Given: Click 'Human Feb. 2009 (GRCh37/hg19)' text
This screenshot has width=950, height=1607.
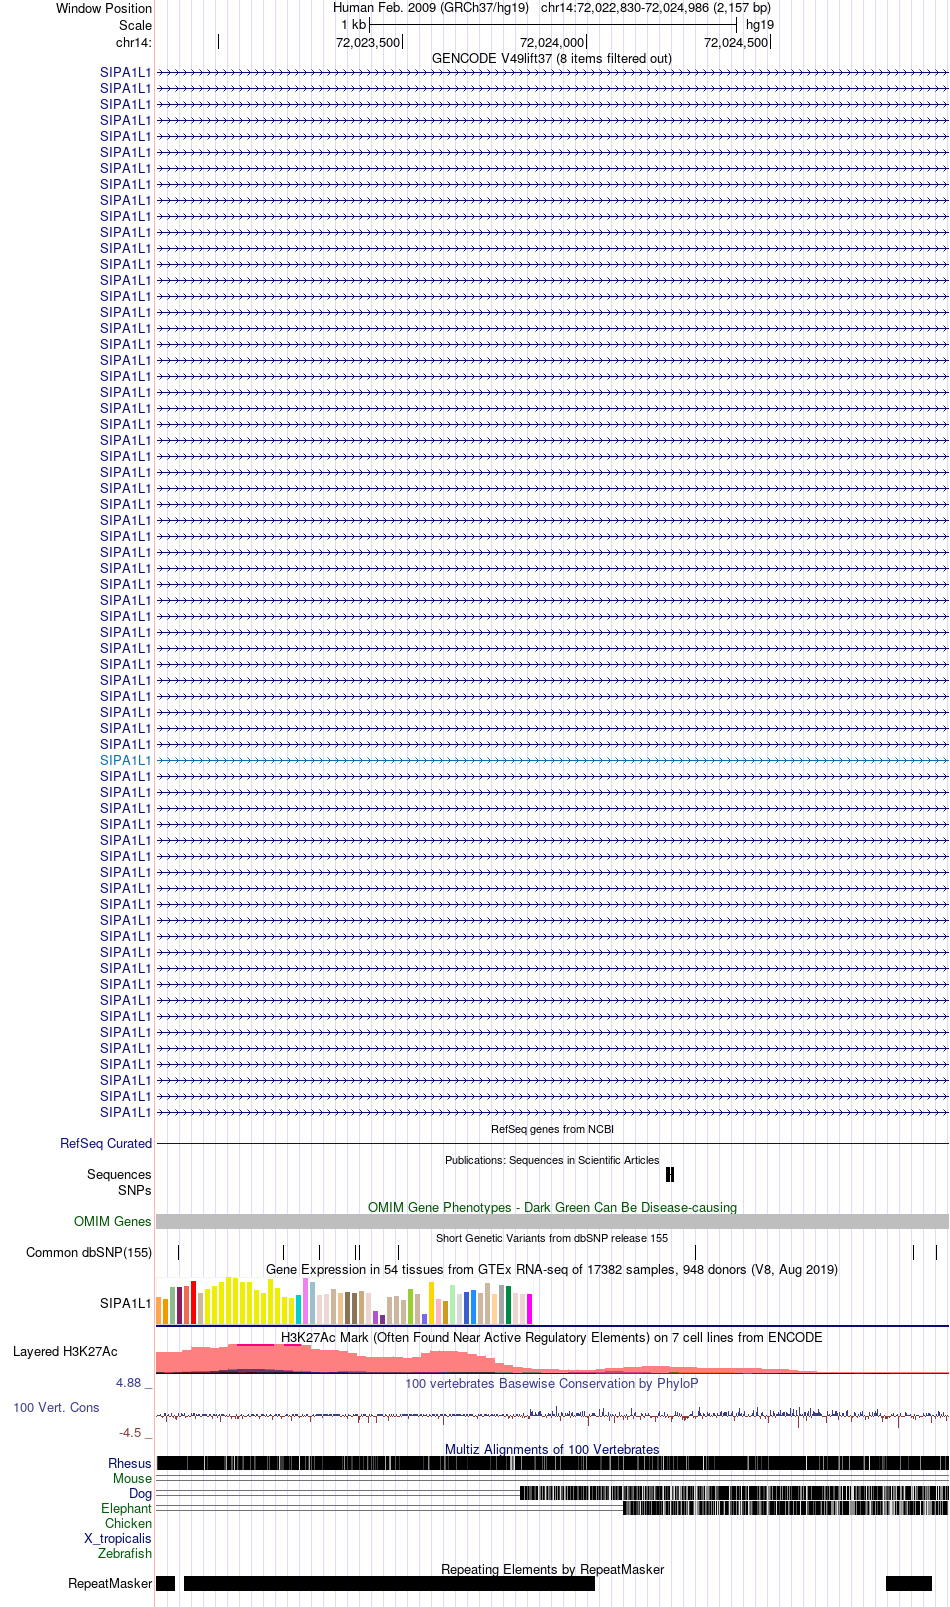Looking at the screenshot, I should [x=431, y=8].
